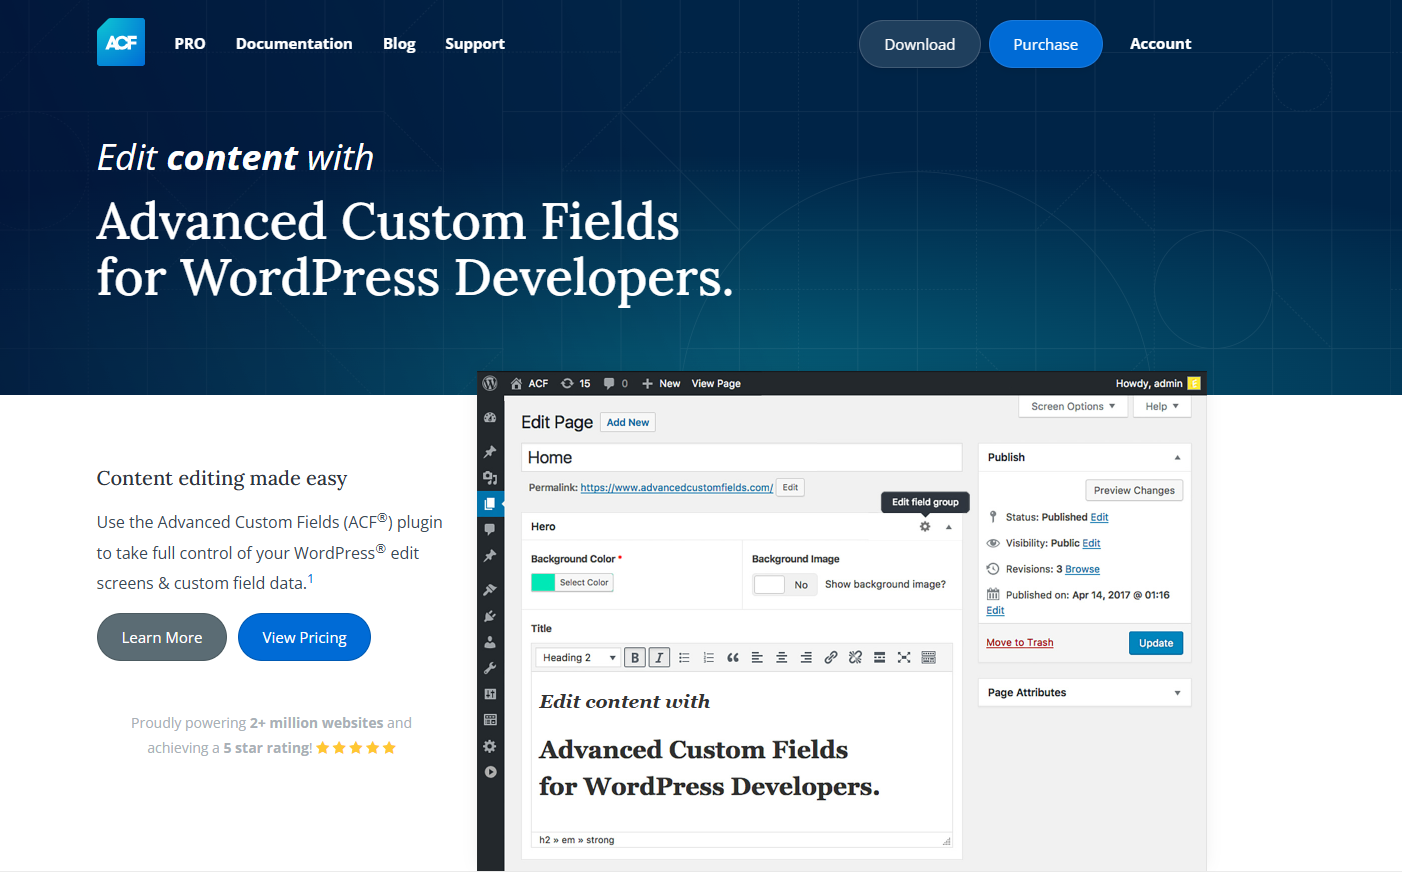
Task: Click the Move to Trash link
Action: (1020, 643)
